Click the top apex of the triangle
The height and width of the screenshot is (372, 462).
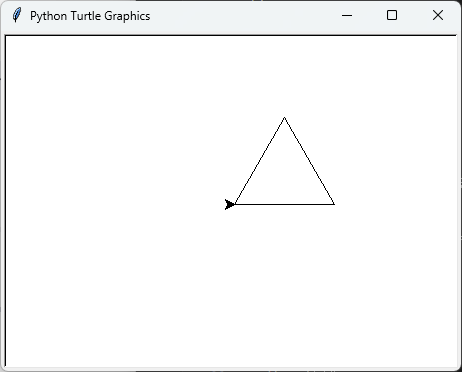point(284,118)
